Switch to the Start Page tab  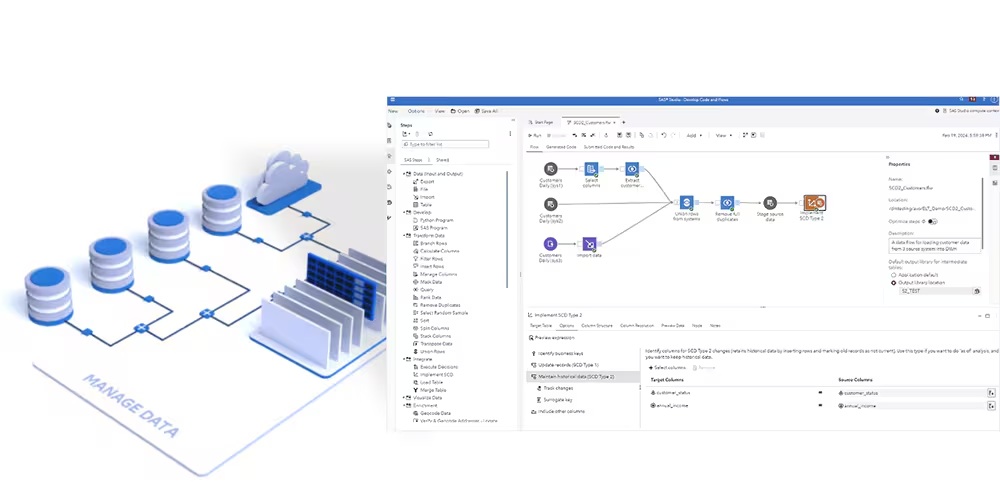coord(541,122)
